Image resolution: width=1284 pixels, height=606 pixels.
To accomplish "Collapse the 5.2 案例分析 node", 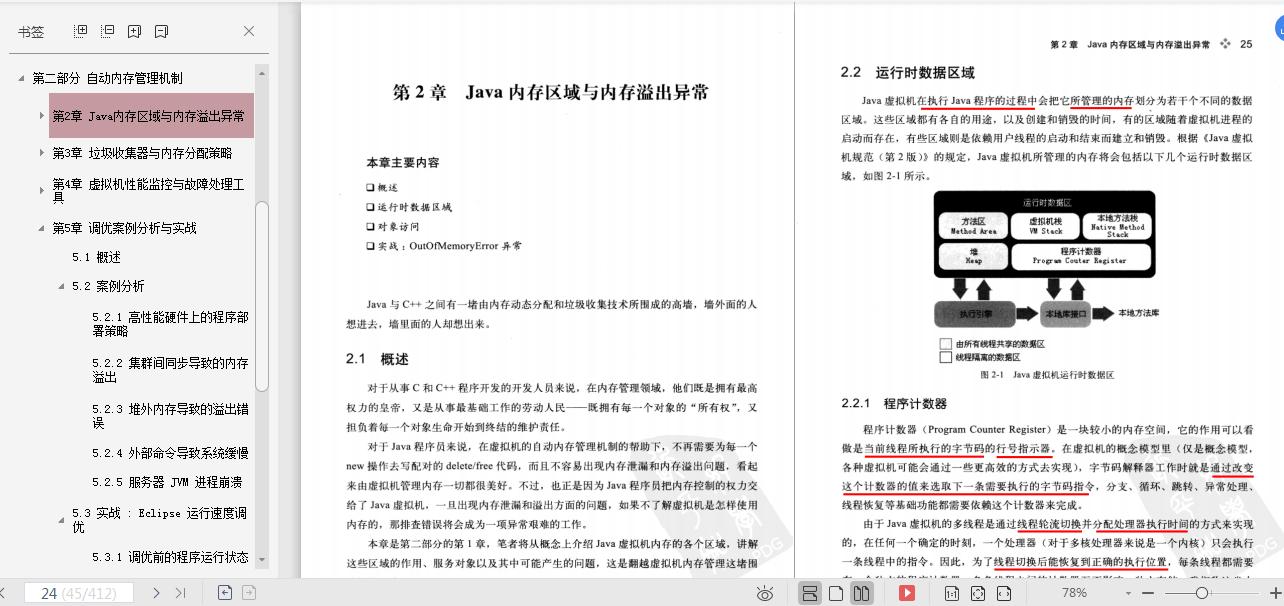I will tap(61, 286).
